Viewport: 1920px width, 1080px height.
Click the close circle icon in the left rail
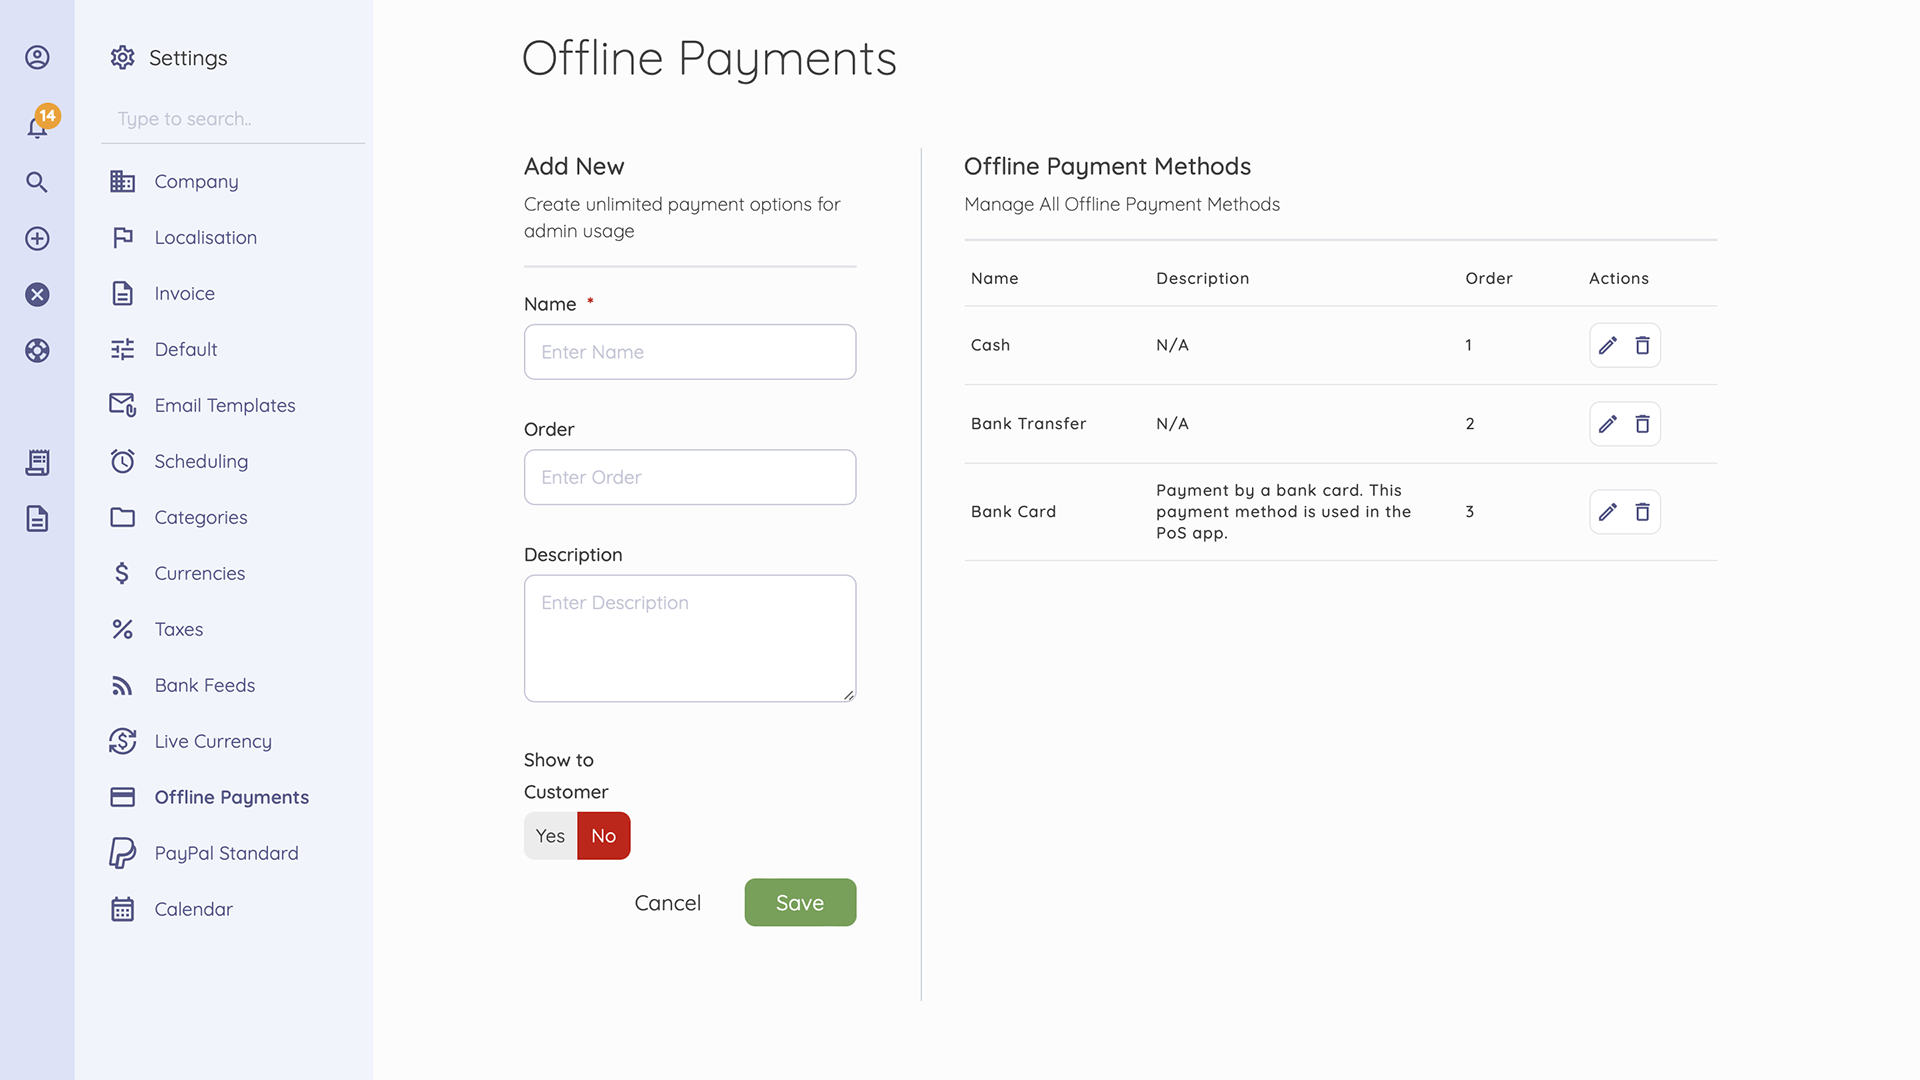pos(37,294)
